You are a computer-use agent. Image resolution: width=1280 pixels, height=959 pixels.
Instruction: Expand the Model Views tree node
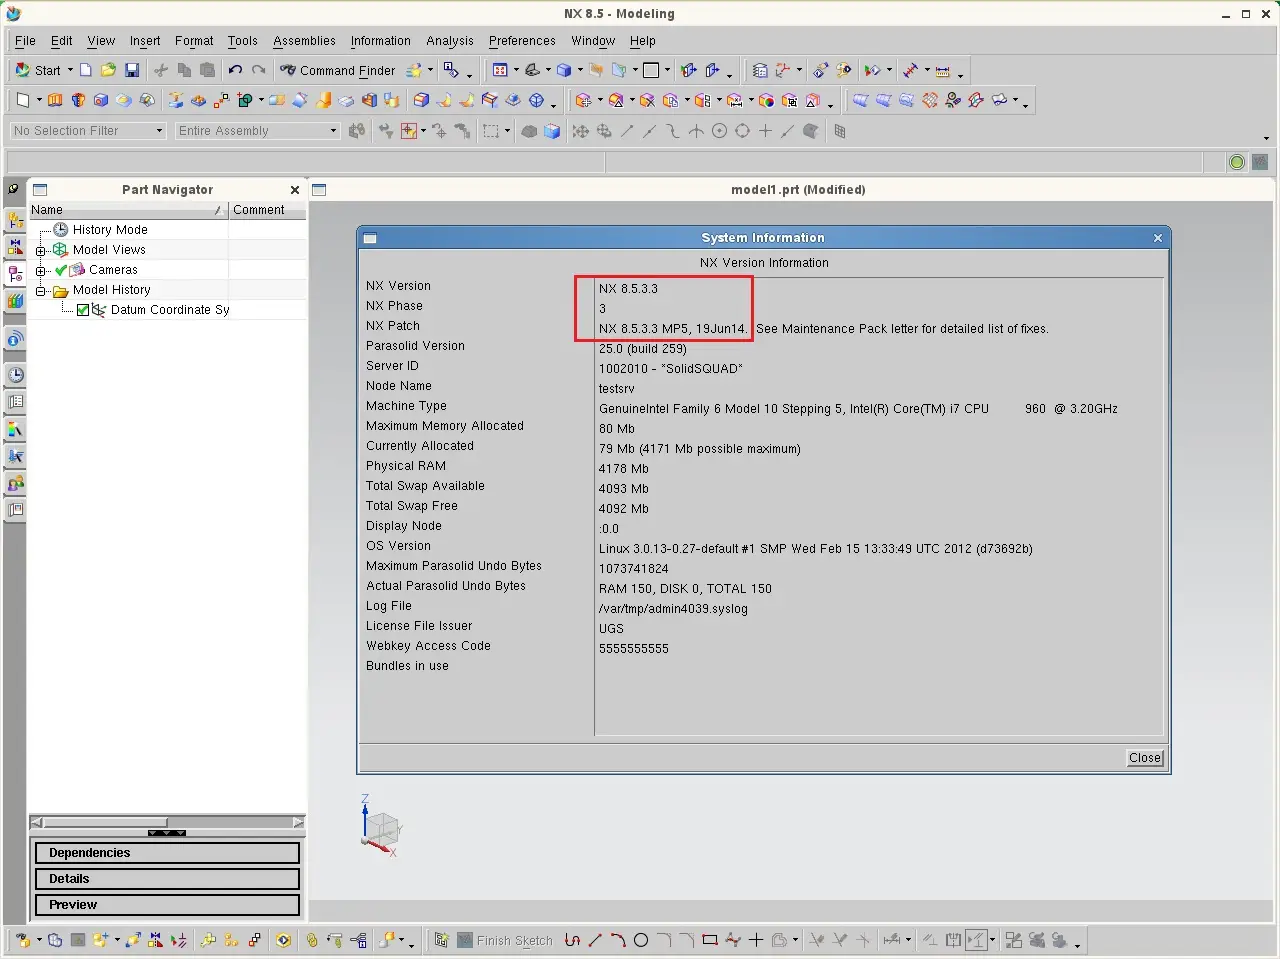(41, 250)
